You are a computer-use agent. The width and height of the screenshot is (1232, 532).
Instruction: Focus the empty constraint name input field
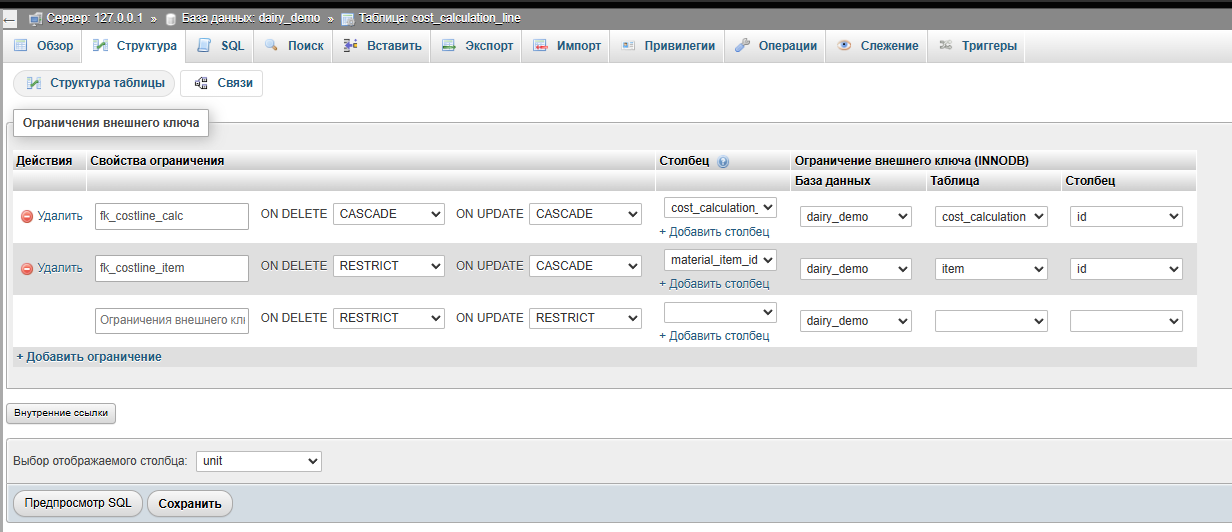pyautogui.click(x=172, y=320)
